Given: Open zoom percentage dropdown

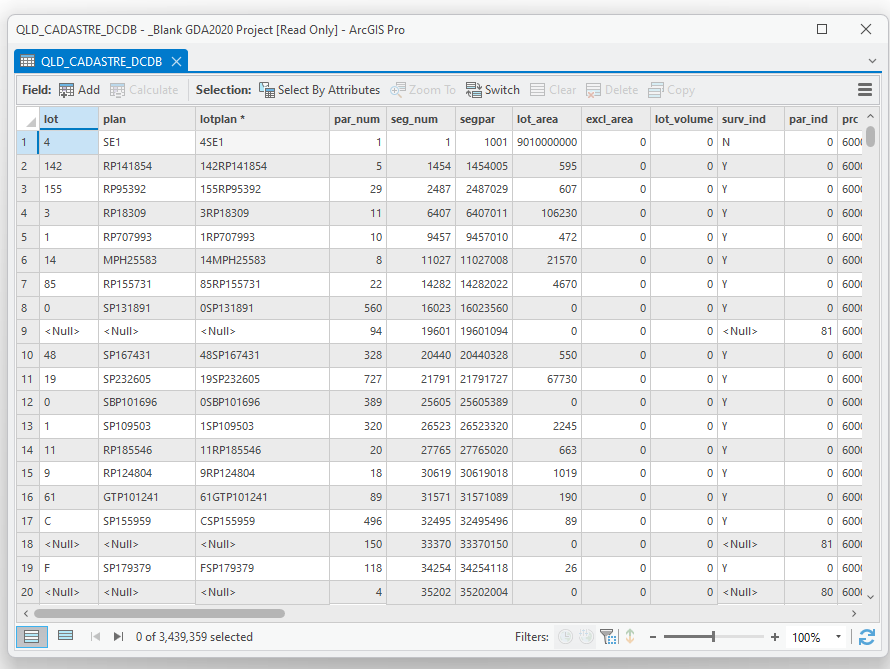Looking at the screenshot, I should coord(838,637).
